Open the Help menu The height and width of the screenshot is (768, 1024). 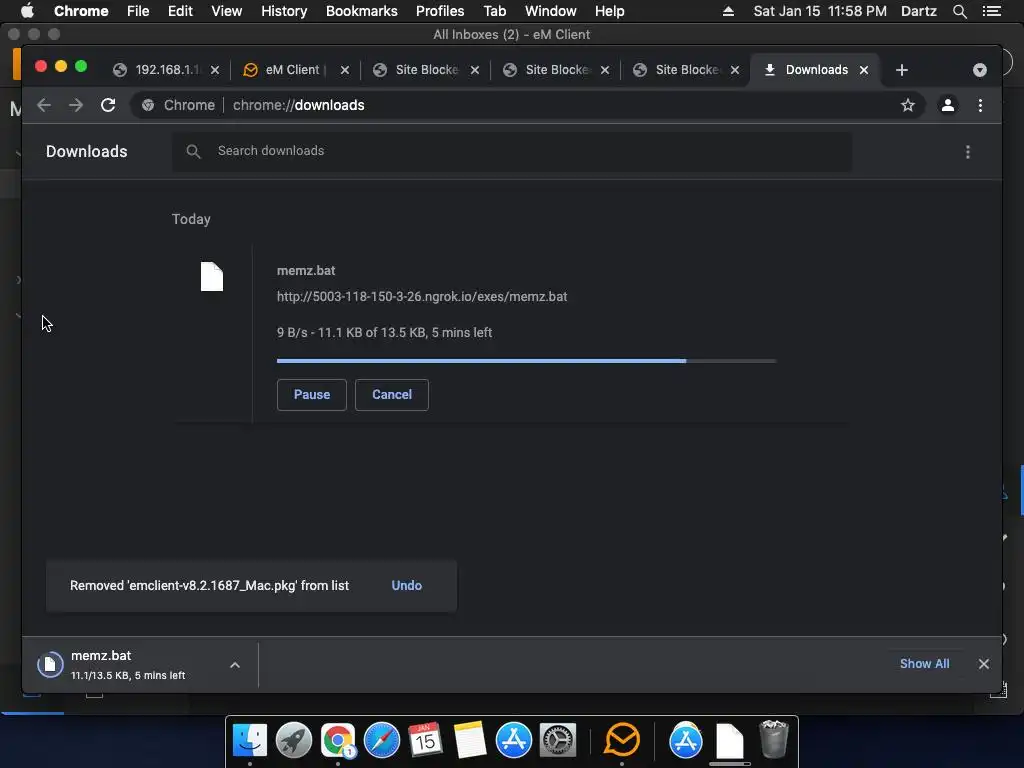[x=609, y=11]
